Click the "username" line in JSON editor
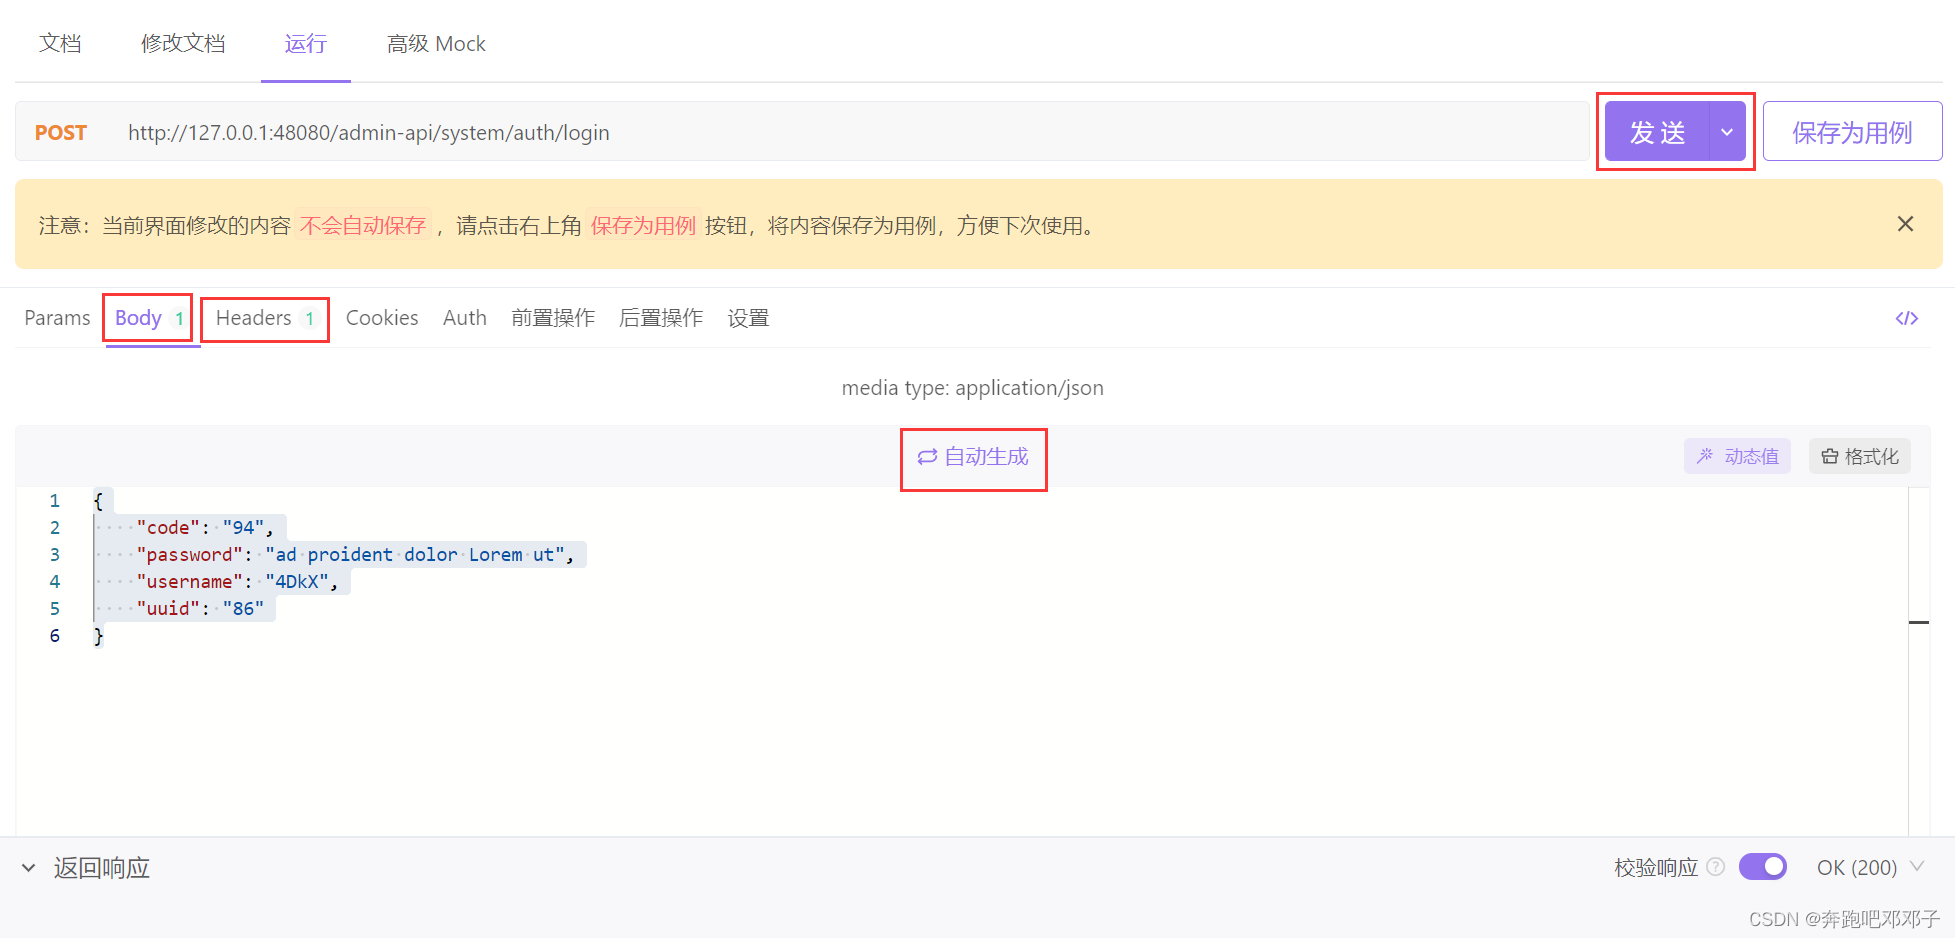Viewport: 1955px width, 938px height. 237,581
